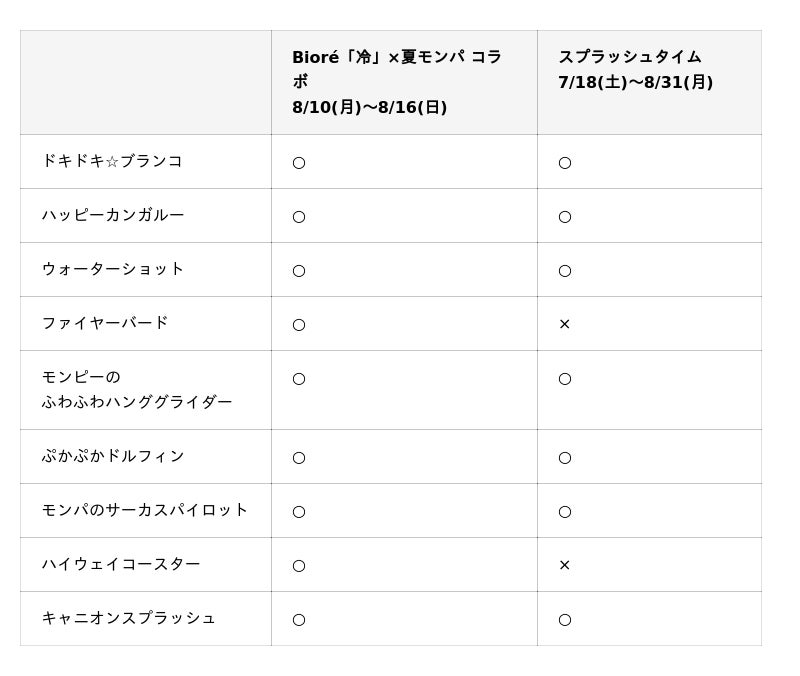This screenshot has height=676, width=800.
Task: Click the × mark for ハイウェイコースター splash time
Action: pos(564,565)
